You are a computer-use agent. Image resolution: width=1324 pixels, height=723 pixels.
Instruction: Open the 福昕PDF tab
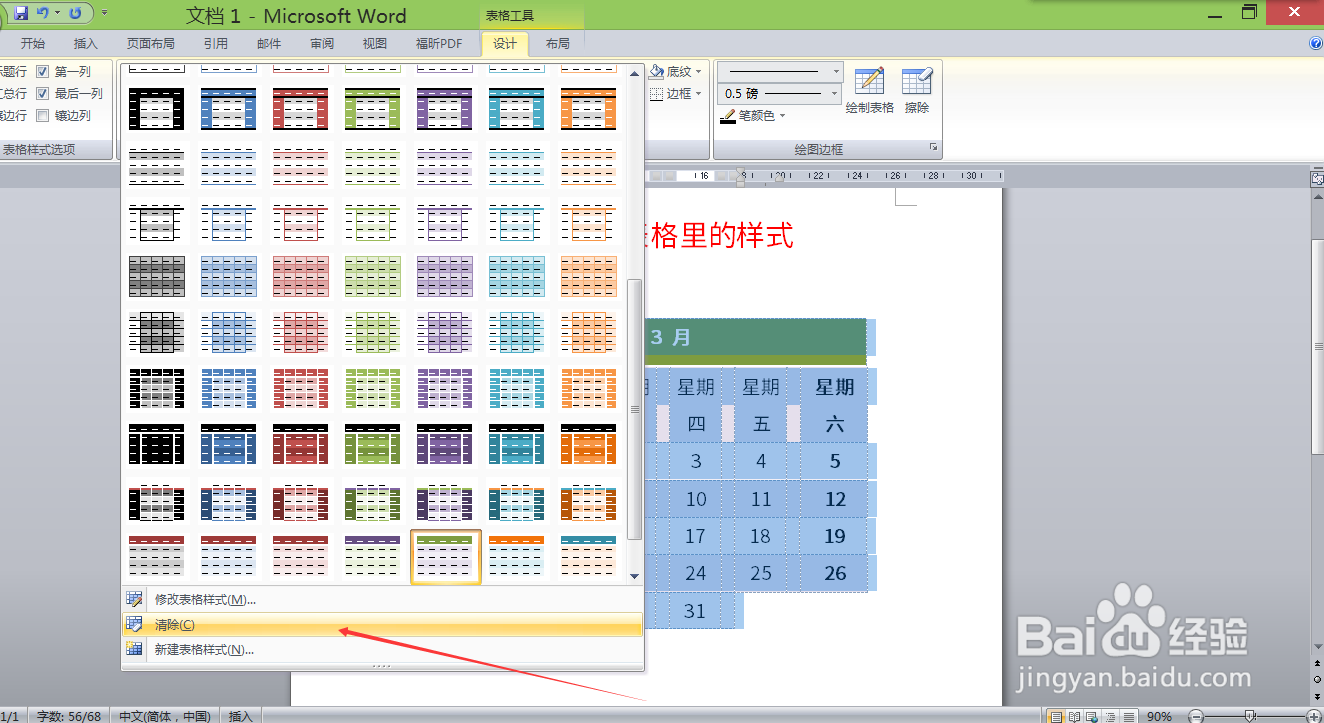439,44
